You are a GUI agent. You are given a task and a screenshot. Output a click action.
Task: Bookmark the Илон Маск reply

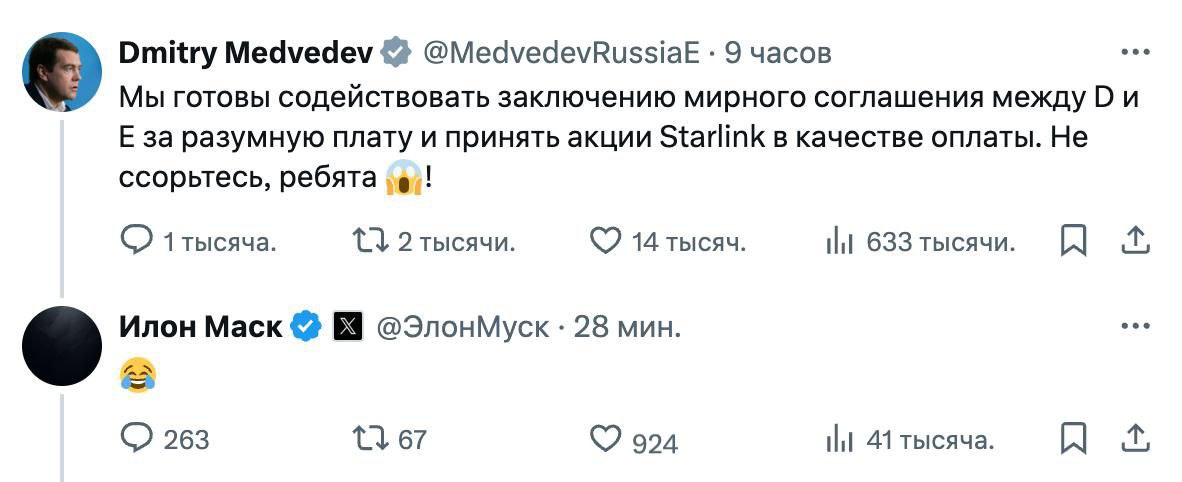[x=1073, y=438]
